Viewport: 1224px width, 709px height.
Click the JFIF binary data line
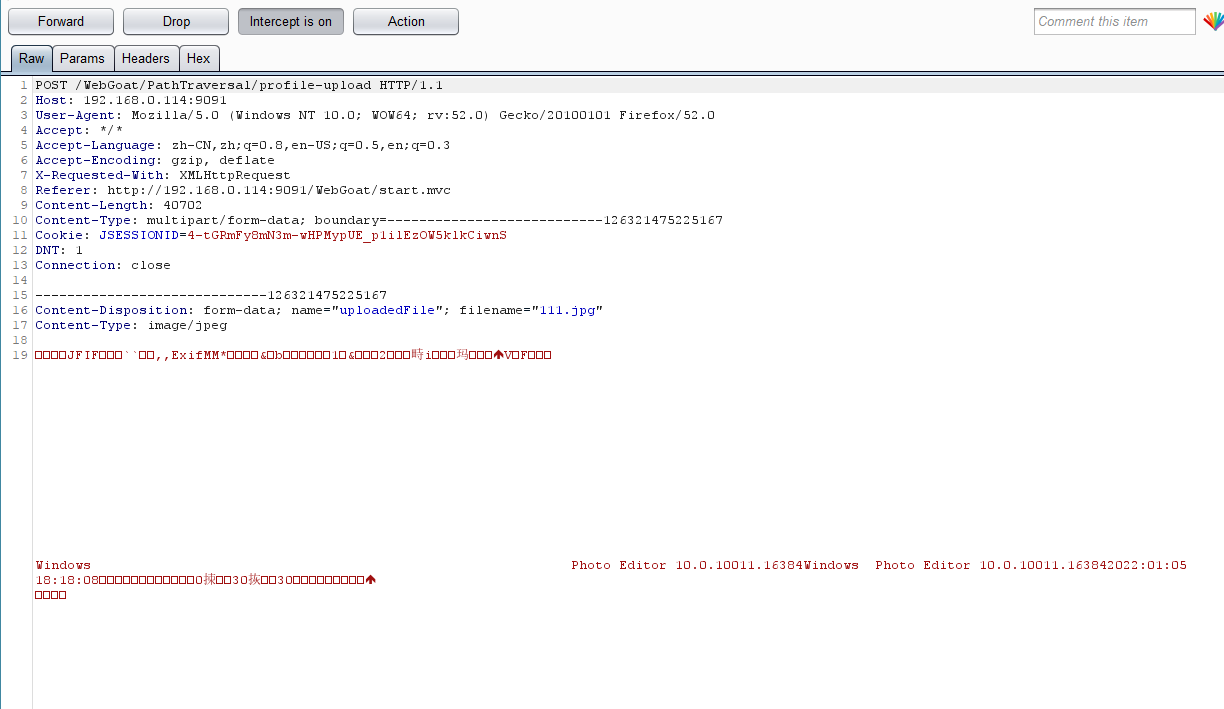[x=293, y=355]
